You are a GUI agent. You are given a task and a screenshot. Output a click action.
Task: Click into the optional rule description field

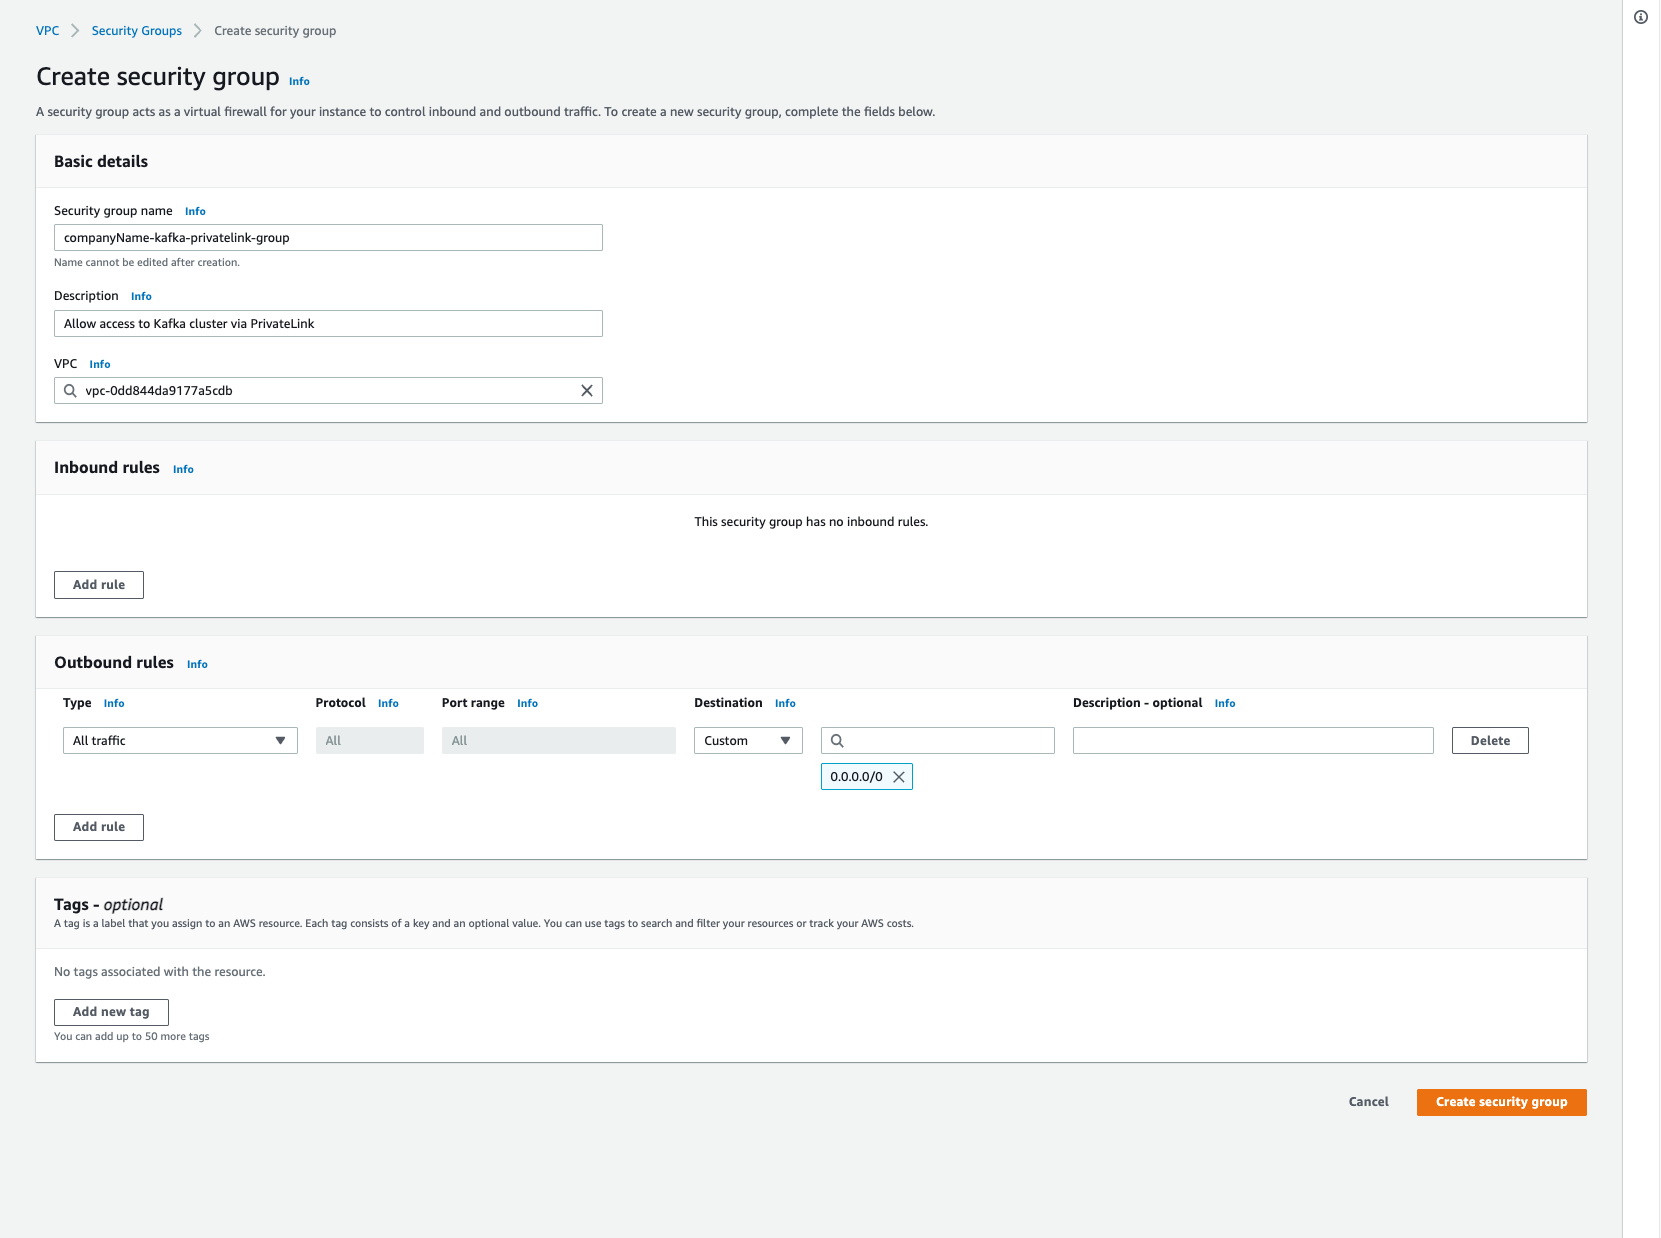click(1252, 740)
